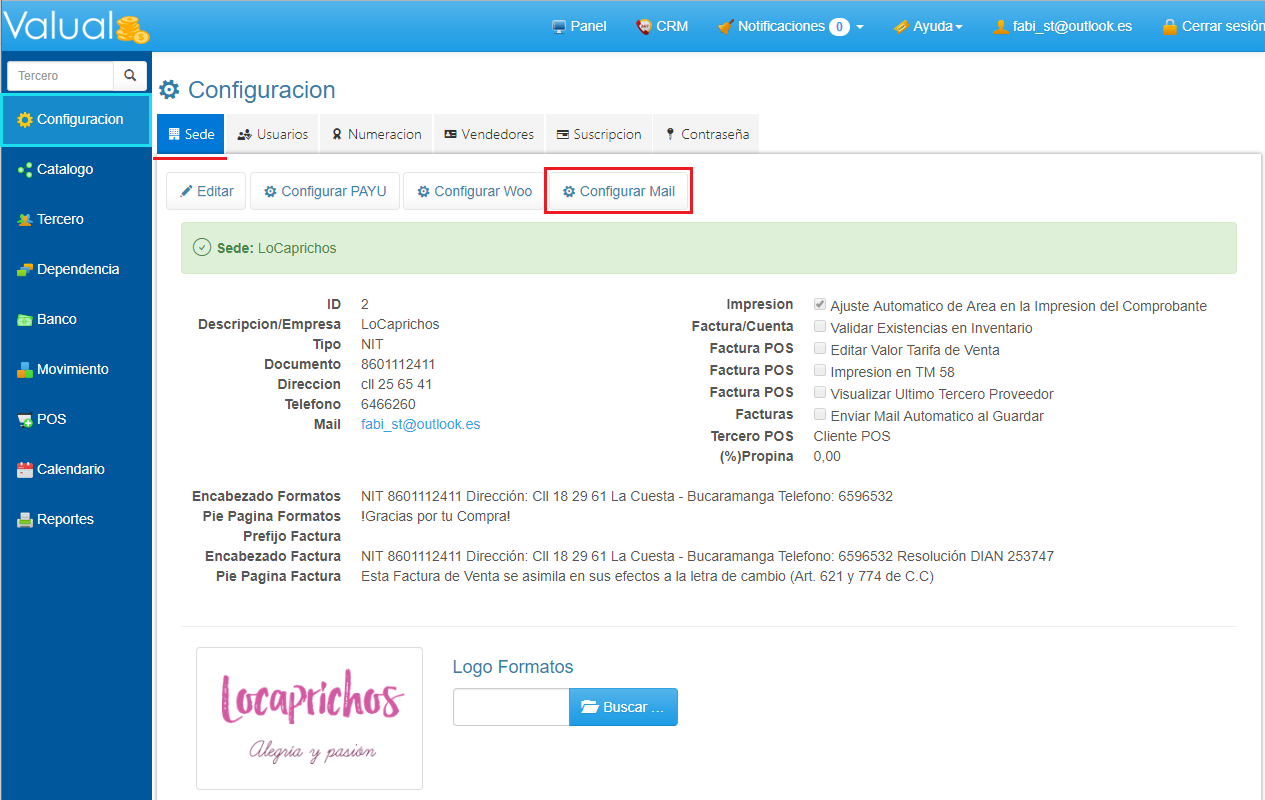Screen dimensions: 1265x800
Task: Click the Configurar Mail button
Action: point(618,191)
